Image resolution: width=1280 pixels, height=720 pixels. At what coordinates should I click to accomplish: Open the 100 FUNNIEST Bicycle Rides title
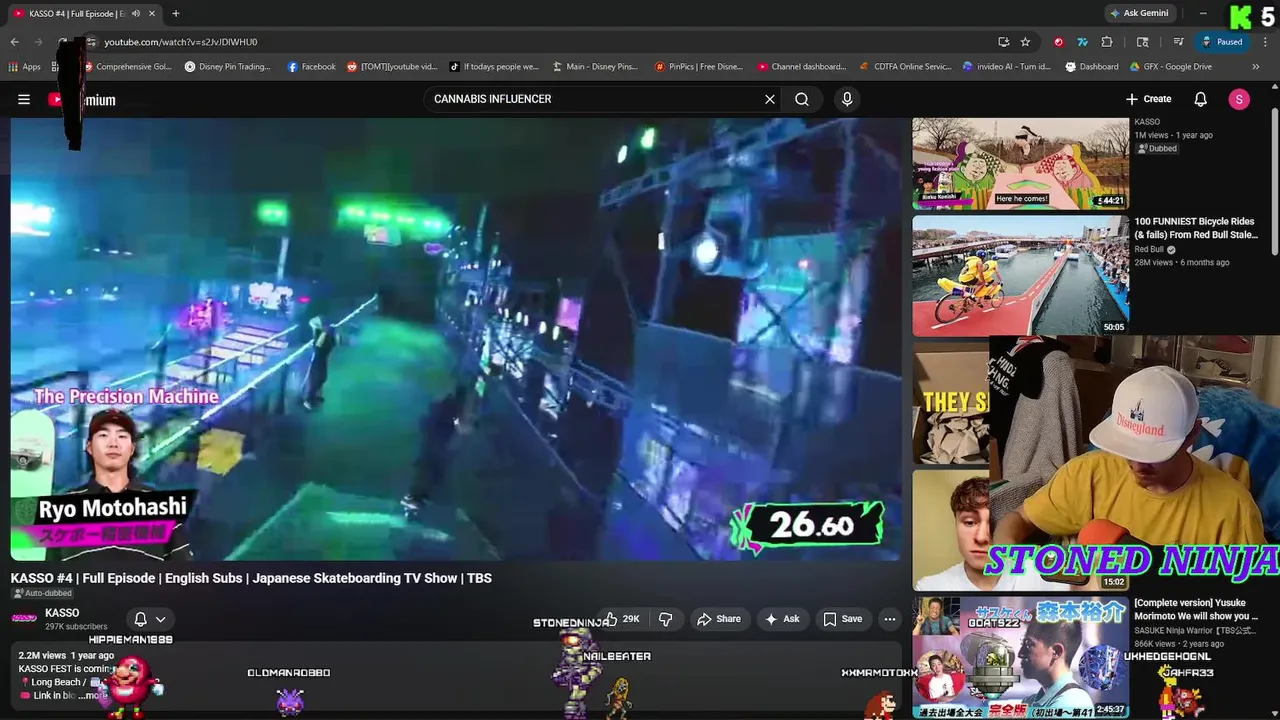click(1196, 228)
